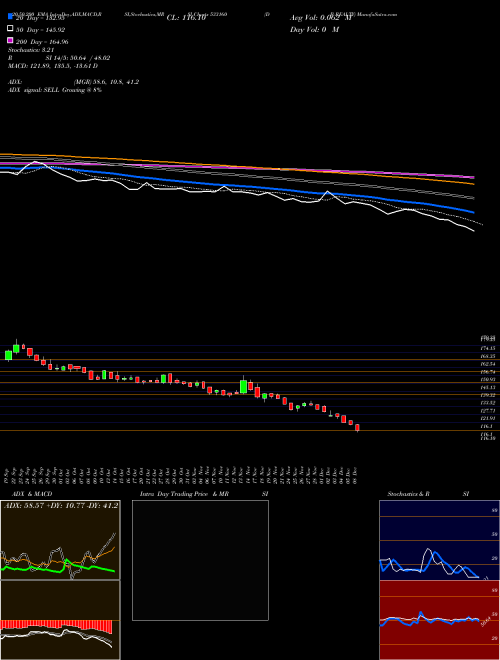This screenshot has width=500, height=660.
Task: Click the magenta 200 Day legend swatch
Action: [10, 41]
